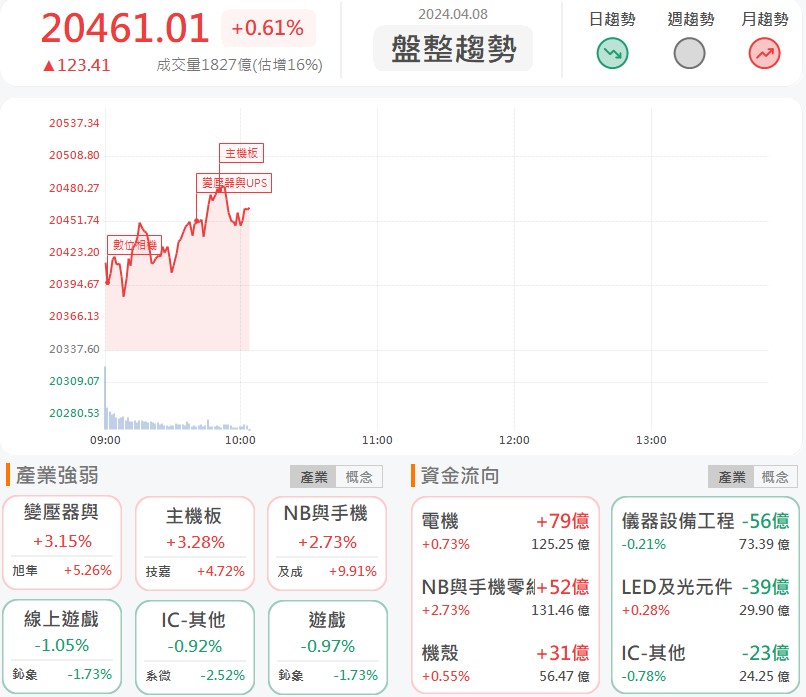The width and height of the screenshot is (806, 697).
Task: Click the LED及光元件 -39億 outflow row
Action: (x=705, y=598)
